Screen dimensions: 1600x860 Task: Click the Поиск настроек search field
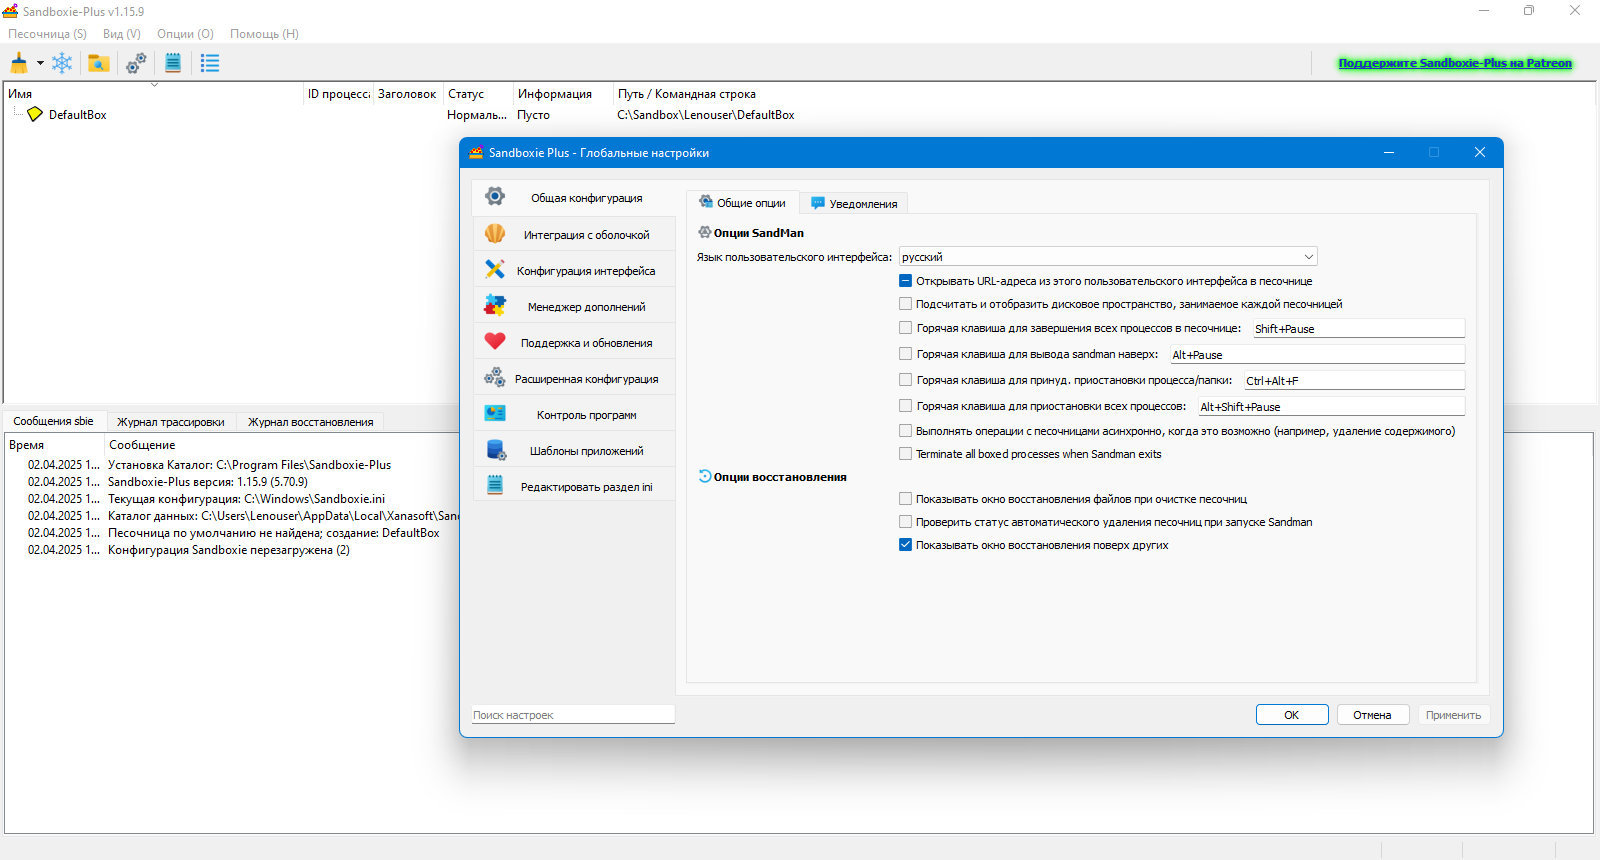tap(573, 715)
